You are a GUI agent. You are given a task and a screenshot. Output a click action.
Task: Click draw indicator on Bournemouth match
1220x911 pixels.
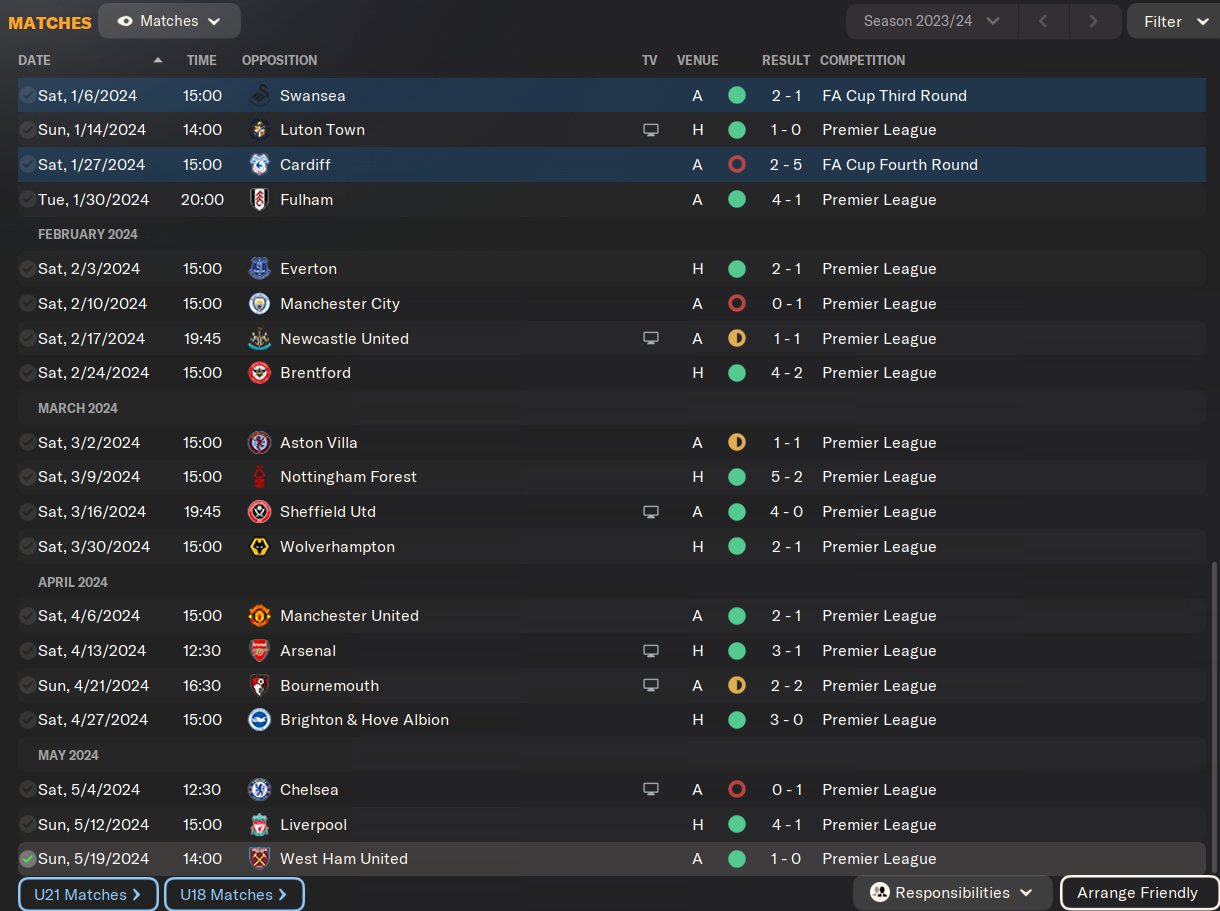coord(737,686)
